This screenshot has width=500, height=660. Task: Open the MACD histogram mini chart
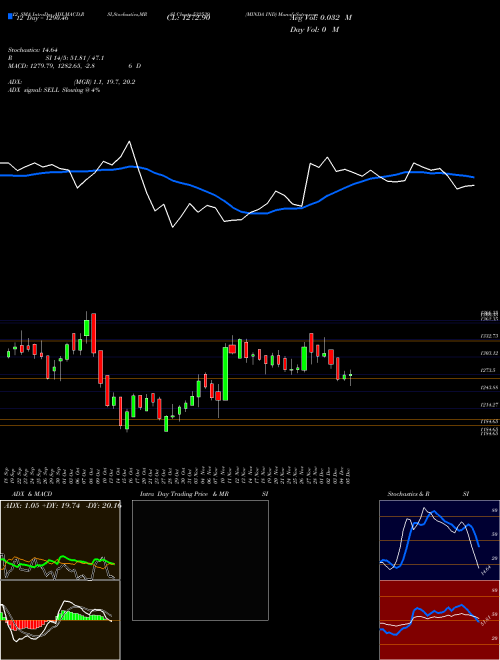coord(60,620)
